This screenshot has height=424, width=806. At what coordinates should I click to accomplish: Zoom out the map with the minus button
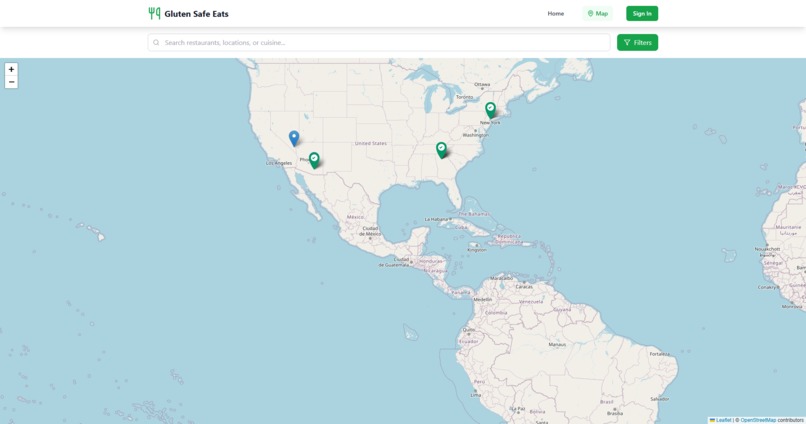coord(11,82)
